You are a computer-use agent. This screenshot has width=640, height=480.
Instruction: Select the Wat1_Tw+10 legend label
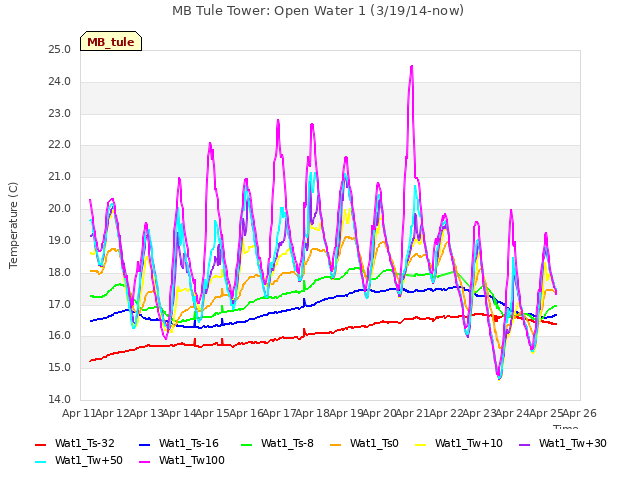click(x=469, y=443)
